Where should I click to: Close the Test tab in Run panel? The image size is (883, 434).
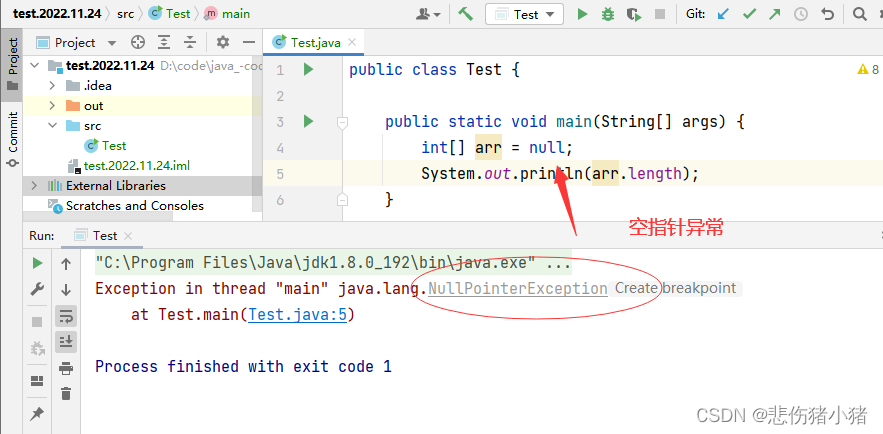pyautogui.click(x=128, y=236)
